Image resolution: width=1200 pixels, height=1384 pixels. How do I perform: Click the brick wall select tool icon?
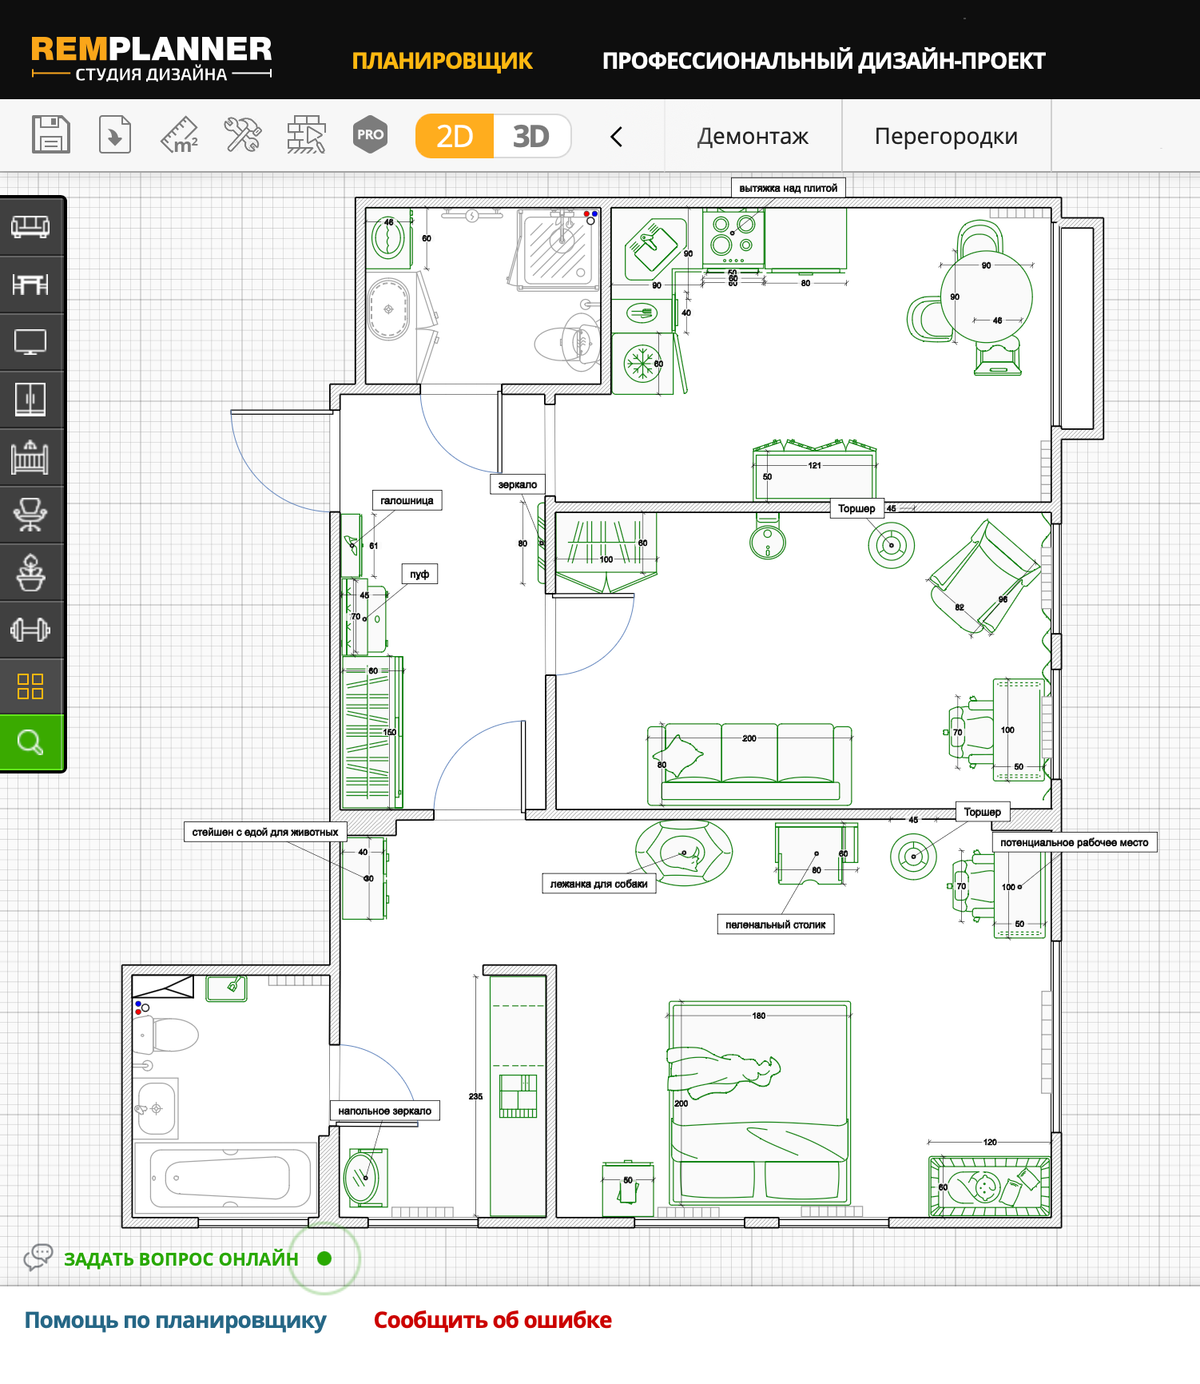coord(307,135)
